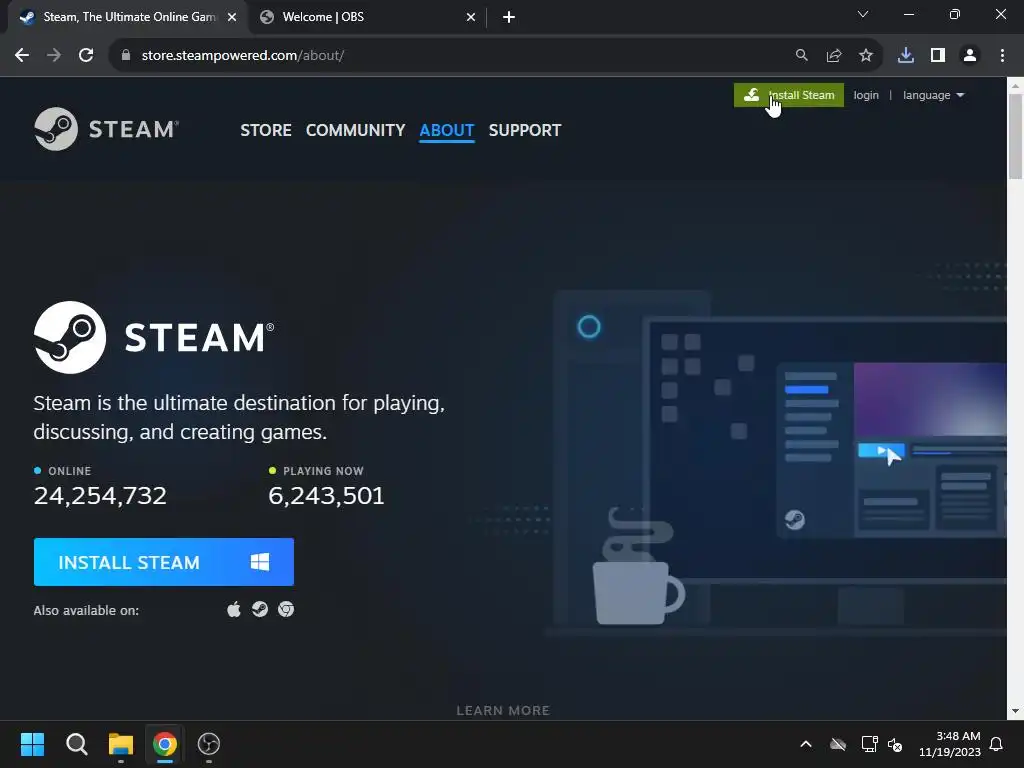This screenshot has height=768, width=1024.
Task: Open the Chrome profile icon
Action: pyautogui.click(x=970, y=56)
